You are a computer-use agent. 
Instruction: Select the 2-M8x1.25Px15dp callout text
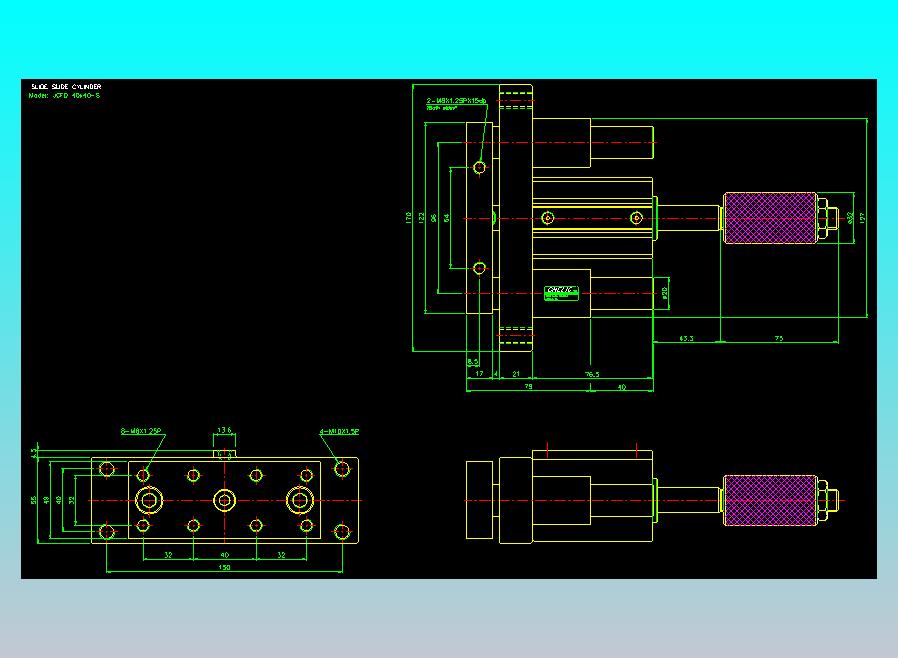click(456, 101)
